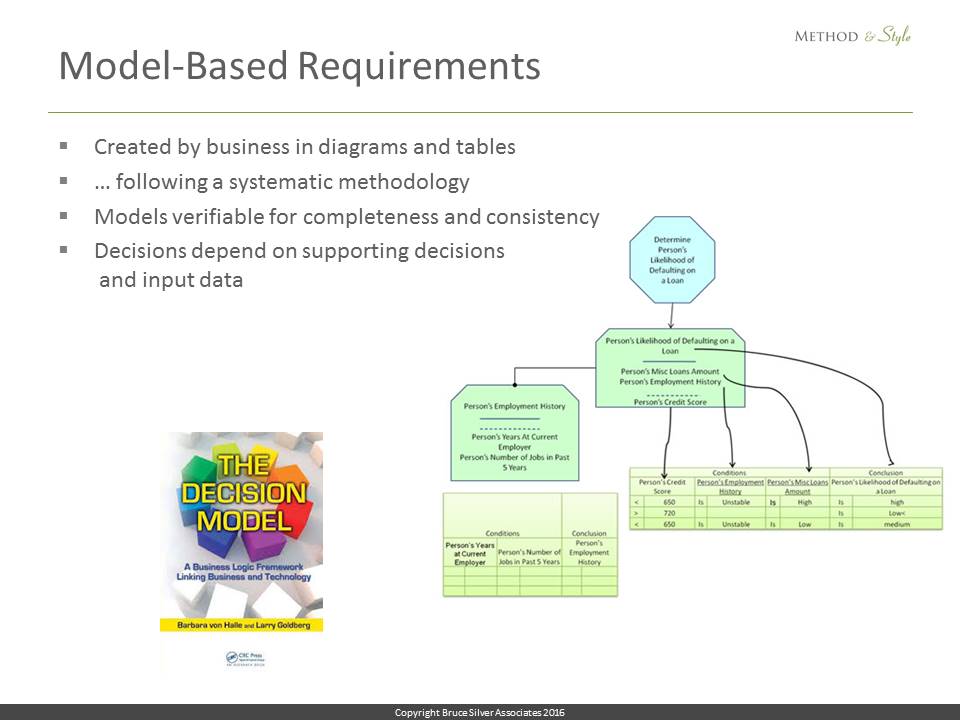Click the 'Person's Credit Score' column header
The image size is (960, 720).
tap(662, 486)
